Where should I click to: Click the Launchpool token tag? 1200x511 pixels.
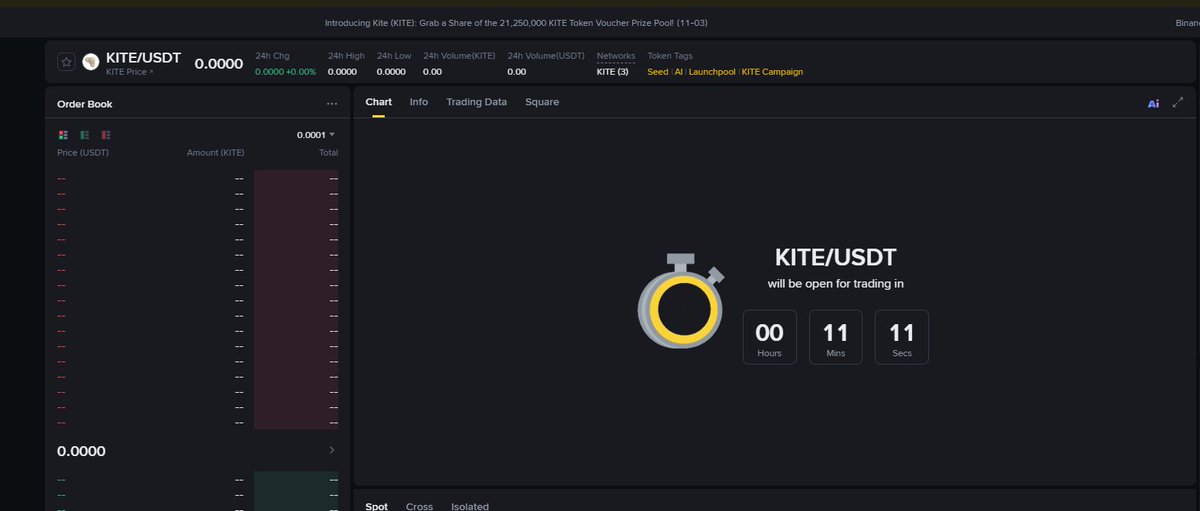pyautogui.click(x=712, y=72)
